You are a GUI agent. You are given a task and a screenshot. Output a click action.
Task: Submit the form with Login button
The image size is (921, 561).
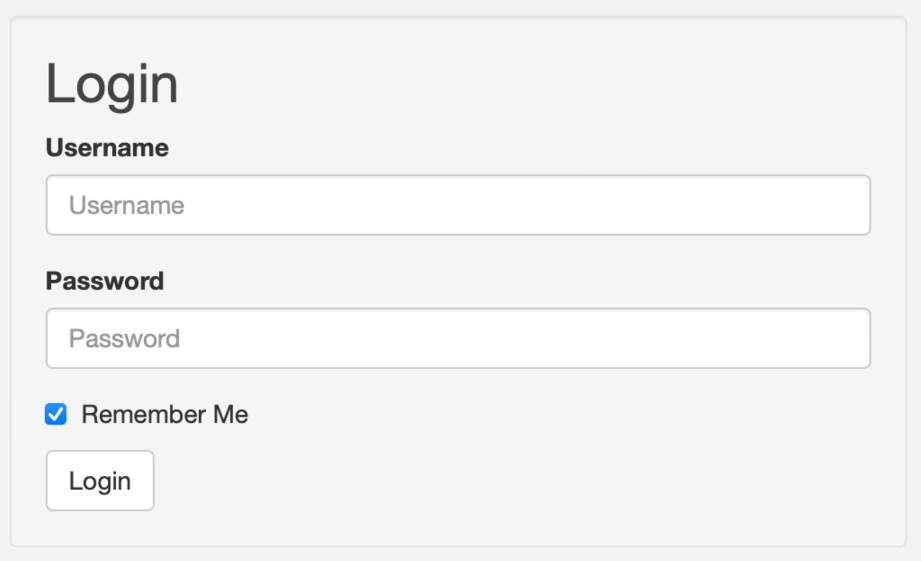100,481
